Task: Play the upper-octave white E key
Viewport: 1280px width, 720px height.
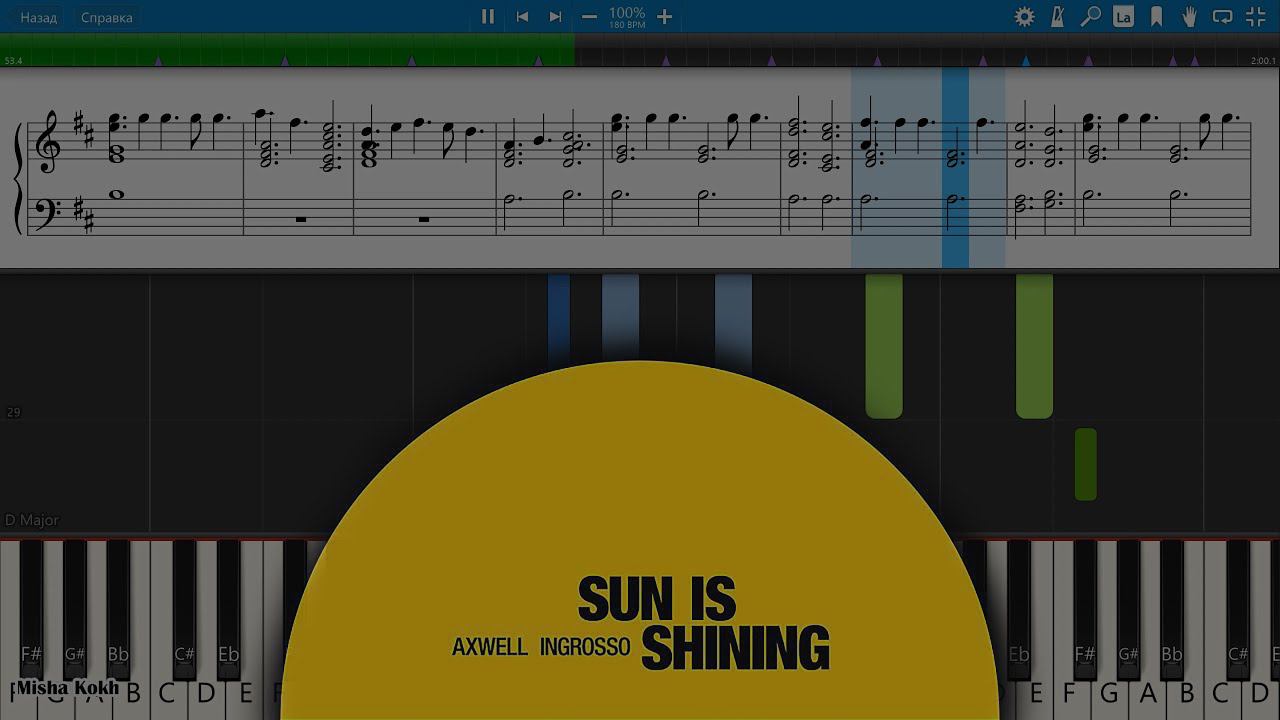Action: 1035,692
